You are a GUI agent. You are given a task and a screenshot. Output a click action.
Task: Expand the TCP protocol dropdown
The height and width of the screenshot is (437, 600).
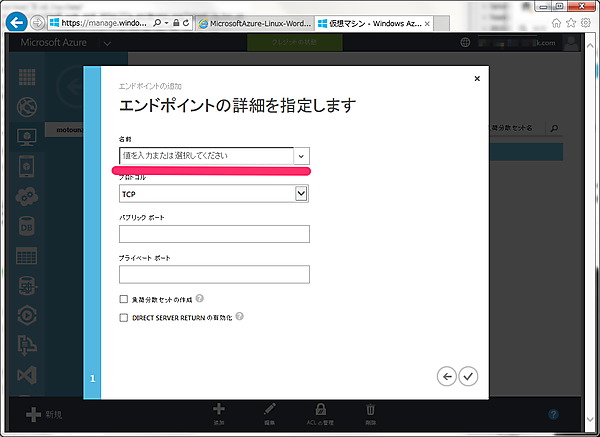point(301,193)
